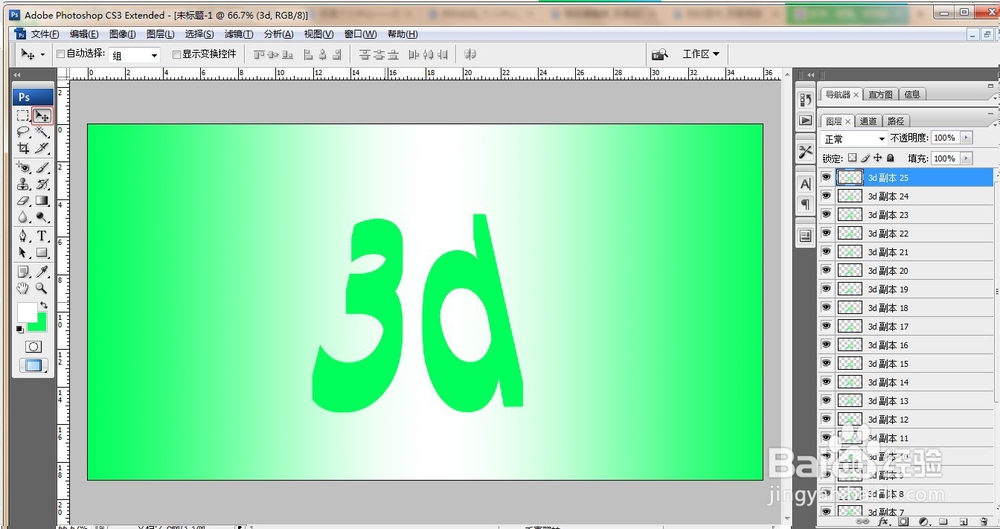Screen dimensions: 1000x529
Task: Open the 滤镜 menu
Action: pyautogui.click(x=239, y=34)
